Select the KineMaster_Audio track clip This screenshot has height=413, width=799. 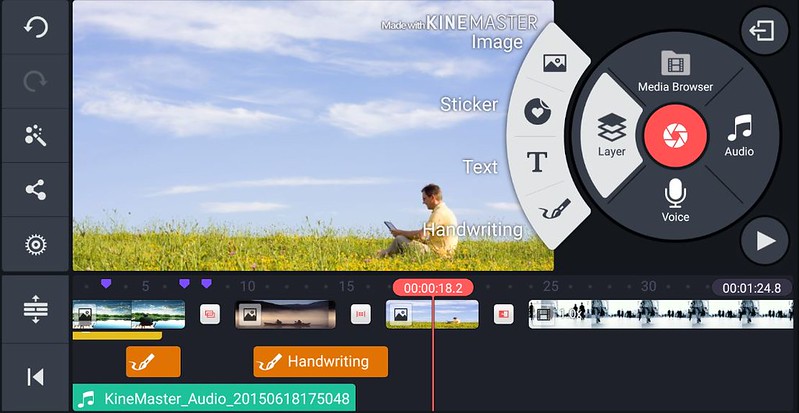click(214, 399)
